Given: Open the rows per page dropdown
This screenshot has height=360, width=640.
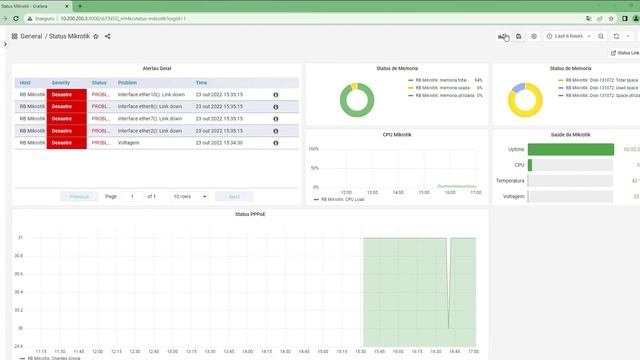Looking at the screenshot, I should point(189,197).
